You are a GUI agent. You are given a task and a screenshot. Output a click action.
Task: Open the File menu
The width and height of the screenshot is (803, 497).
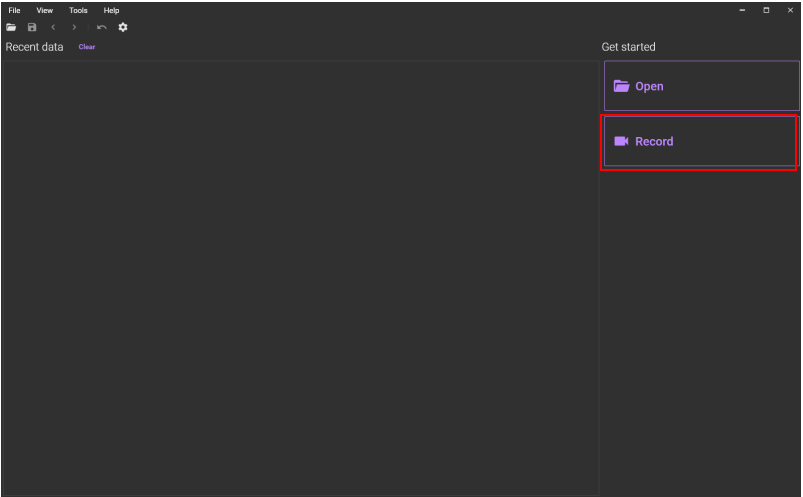point(14,10)
